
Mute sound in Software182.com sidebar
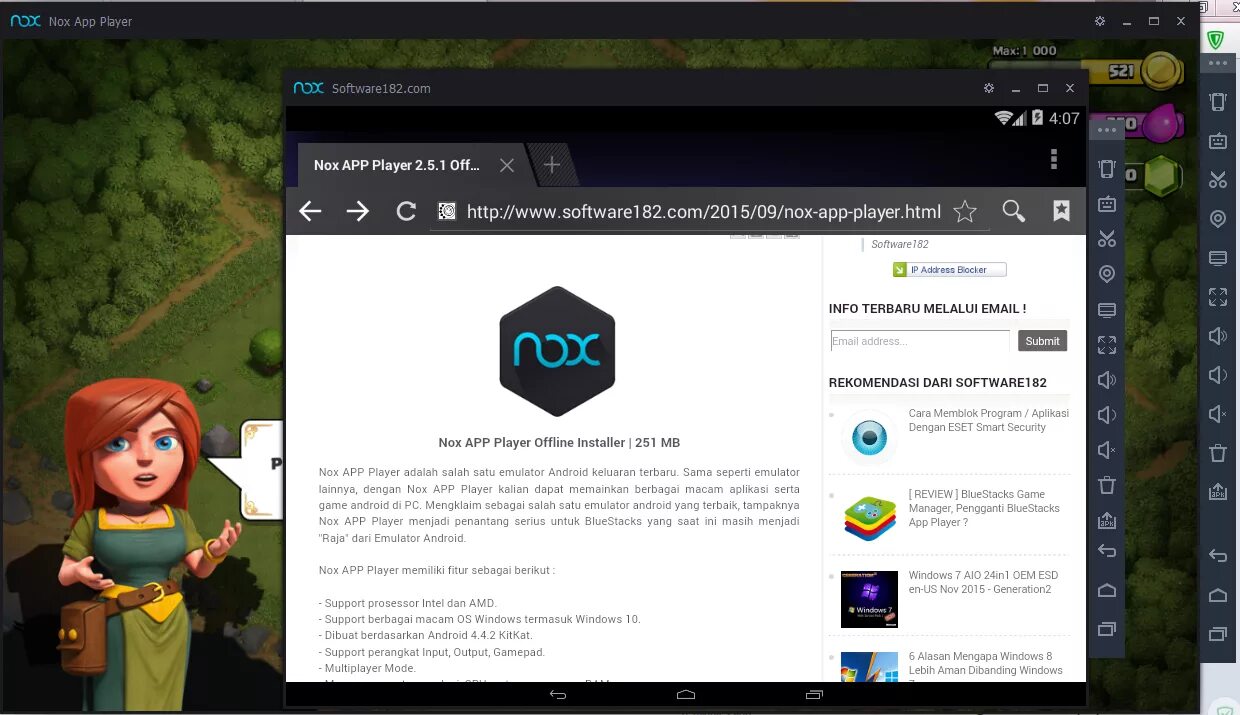click(1107, 450)
